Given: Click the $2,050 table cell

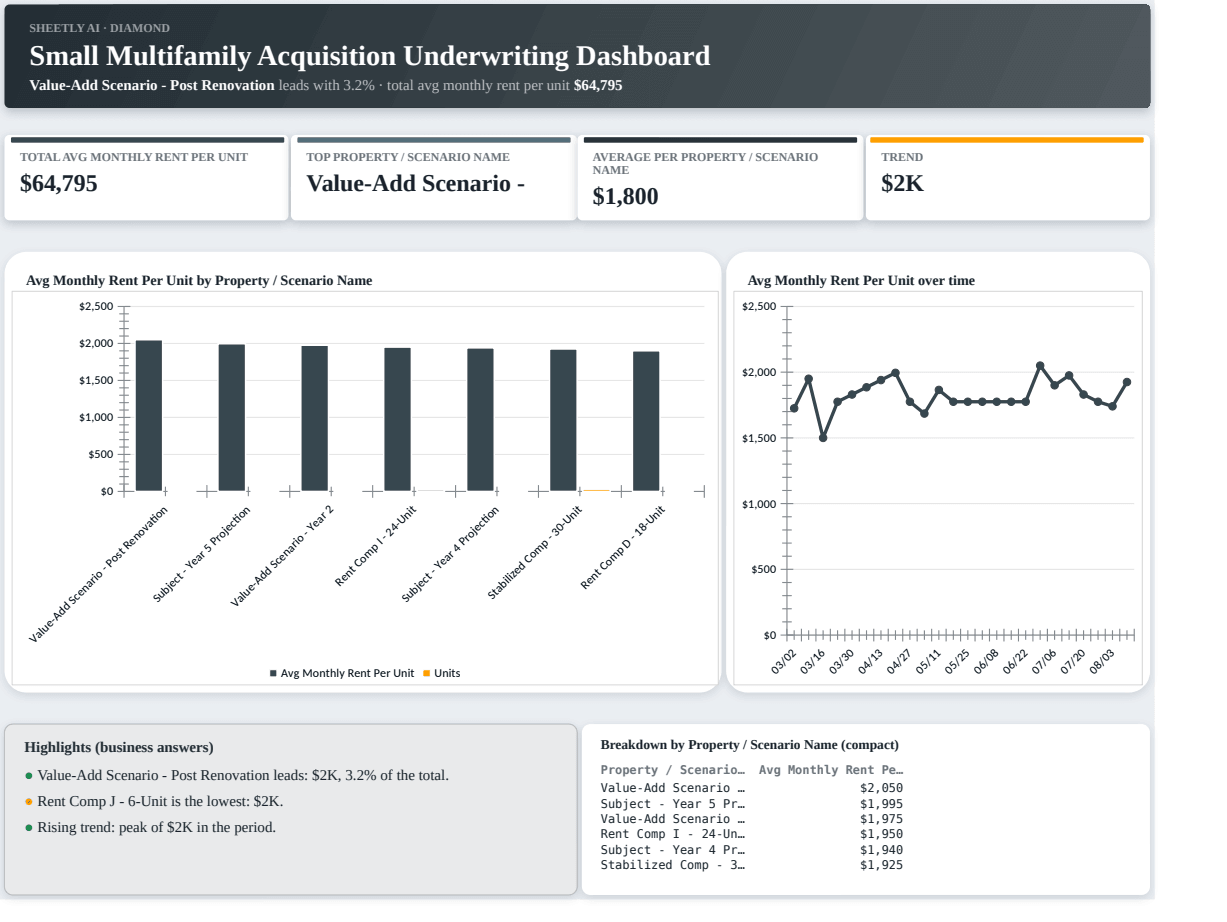Looking at the screenshot, I should pos(881,788).
